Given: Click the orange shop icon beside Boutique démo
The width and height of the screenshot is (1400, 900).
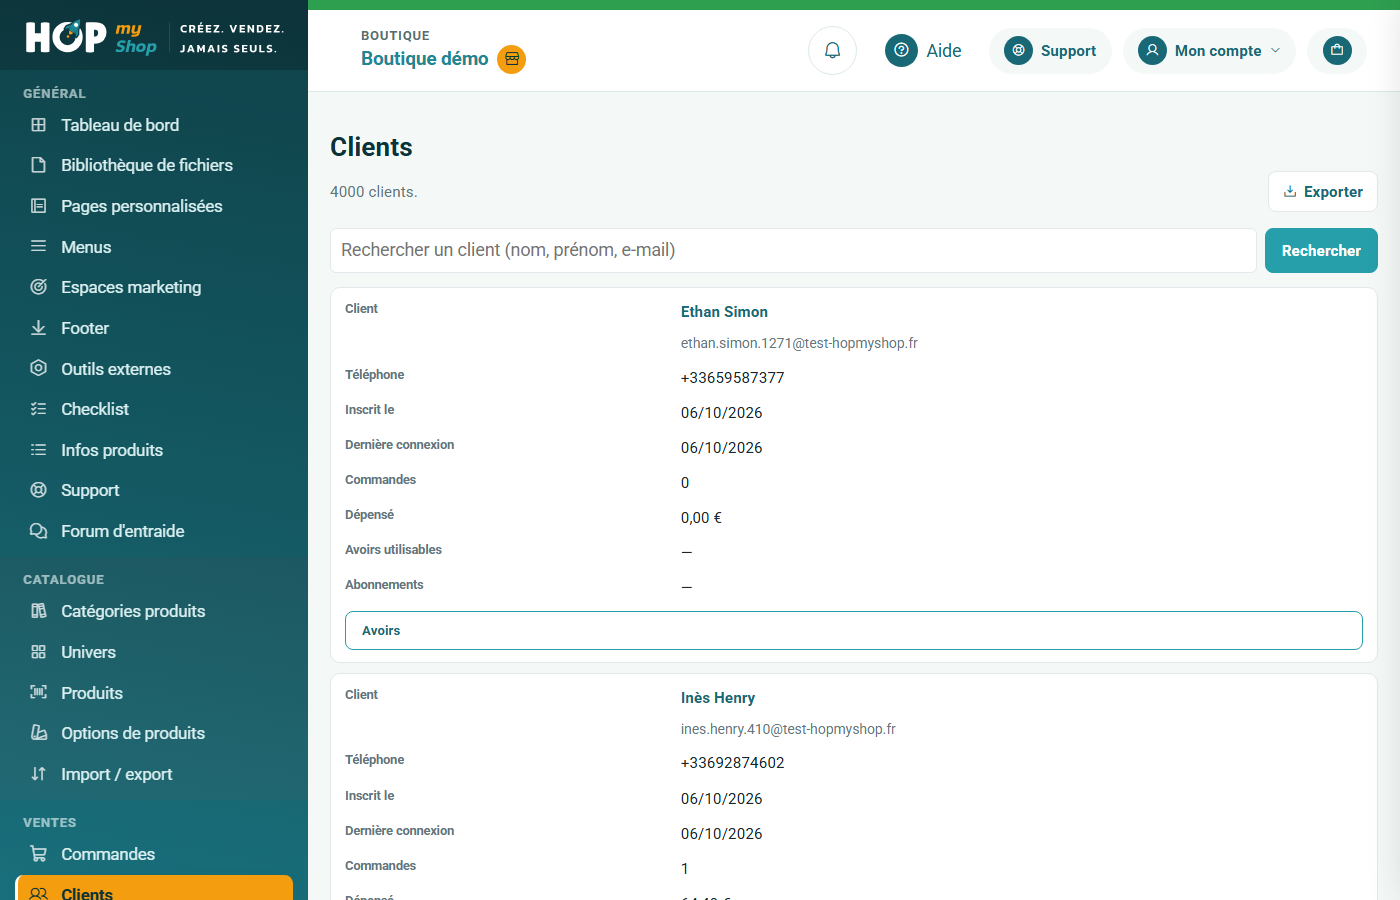Looking at the screenshot, I should pos(512,59).
